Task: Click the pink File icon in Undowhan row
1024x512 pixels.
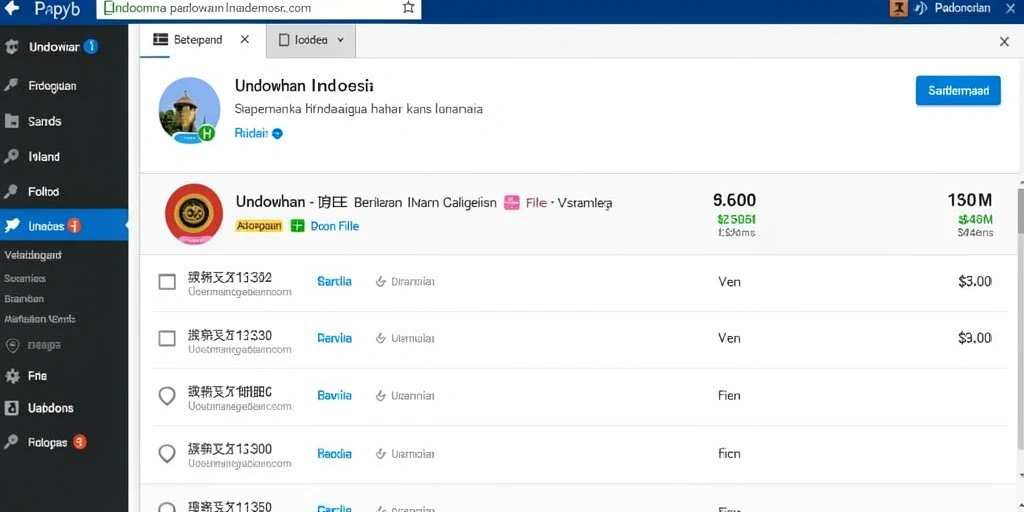Action: tap(512, 203)
